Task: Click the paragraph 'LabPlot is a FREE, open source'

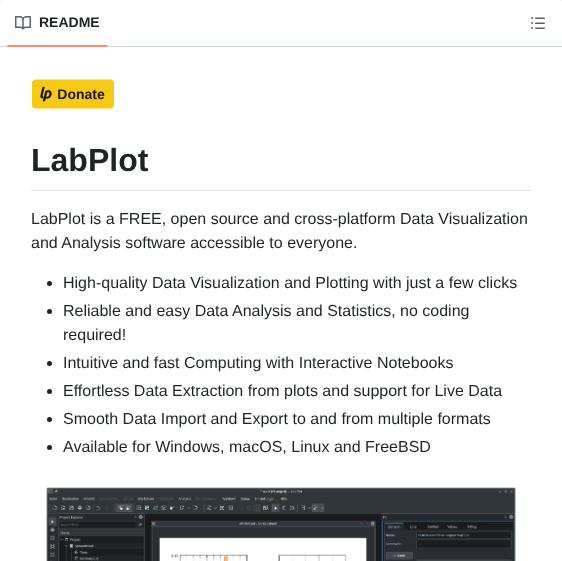Action: [280, 230]
